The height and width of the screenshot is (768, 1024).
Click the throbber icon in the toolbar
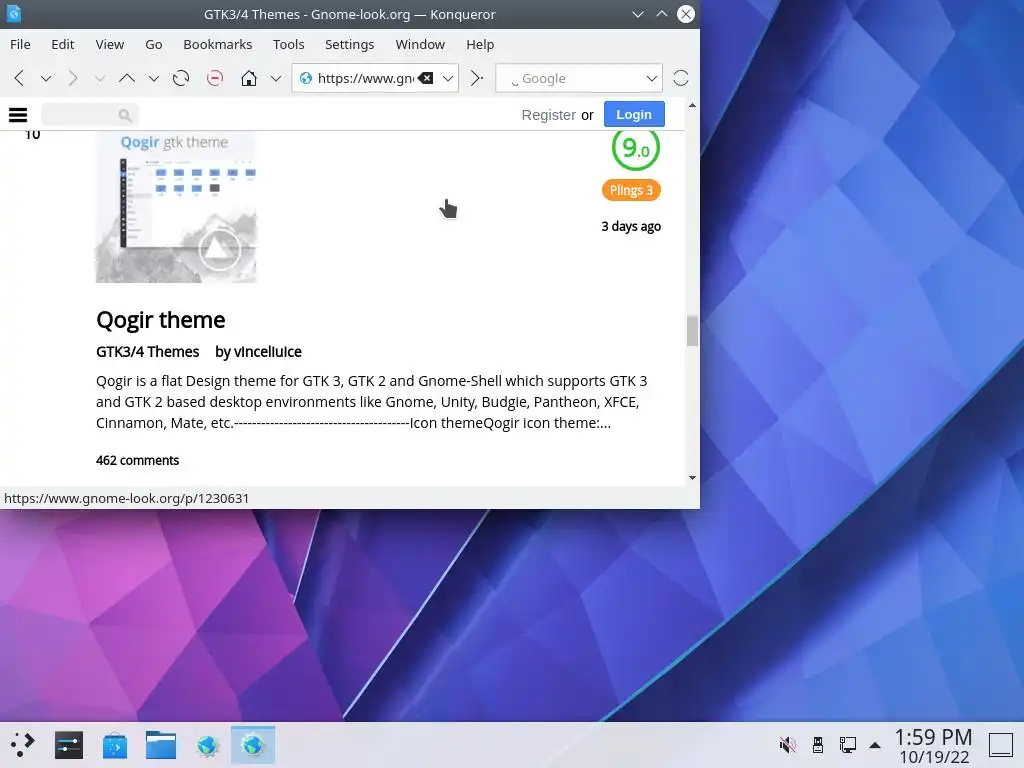pos(680,78)
